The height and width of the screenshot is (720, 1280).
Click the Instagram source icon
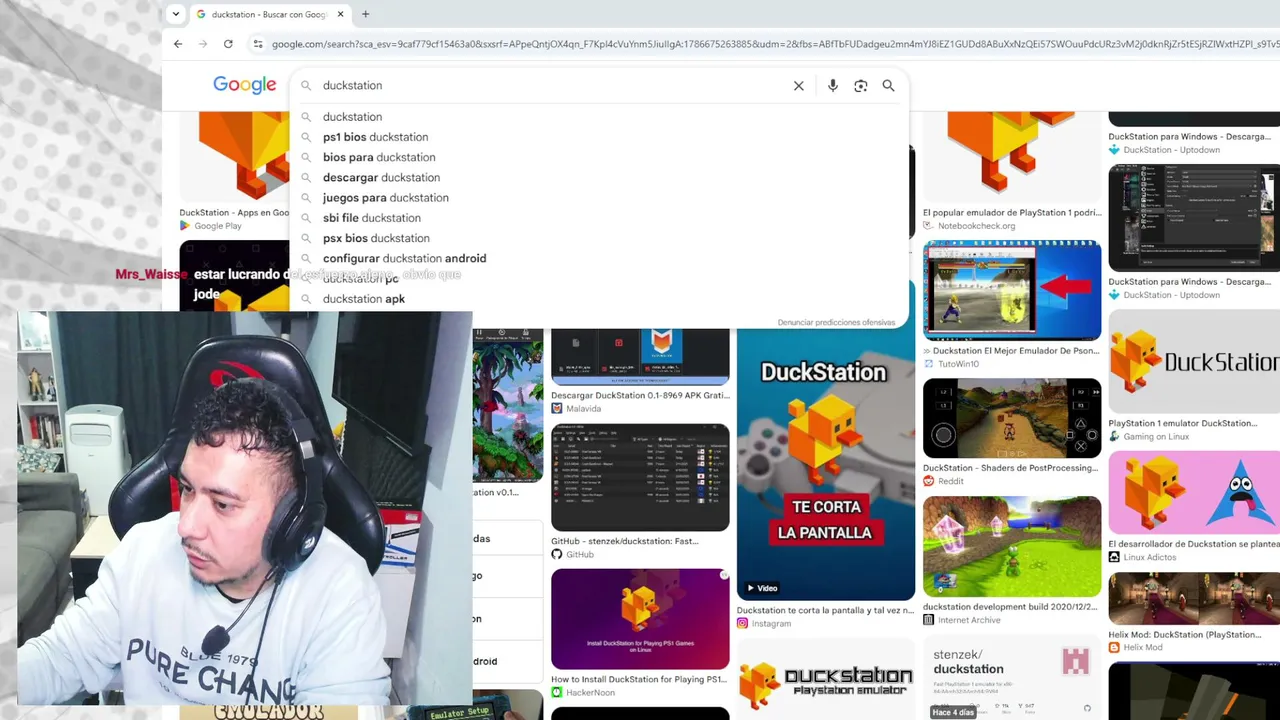coord(742,623)
